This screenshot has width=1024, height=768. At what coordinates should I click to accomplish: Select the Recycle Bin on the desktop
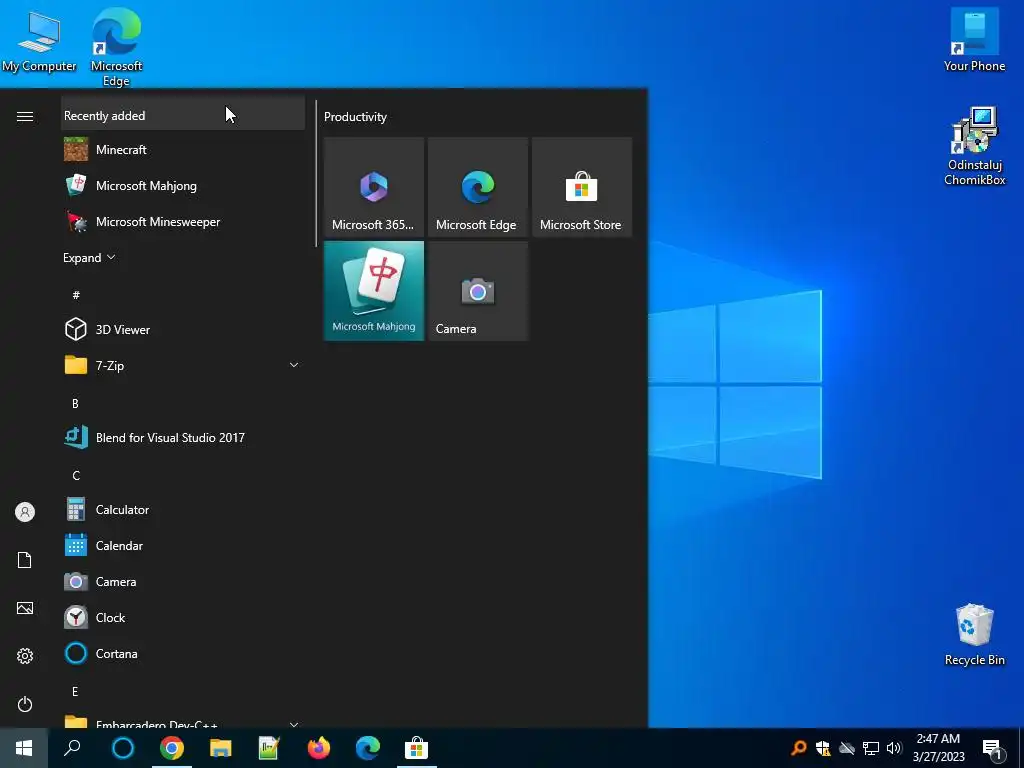pyautogui.click(x=974, y=635)
